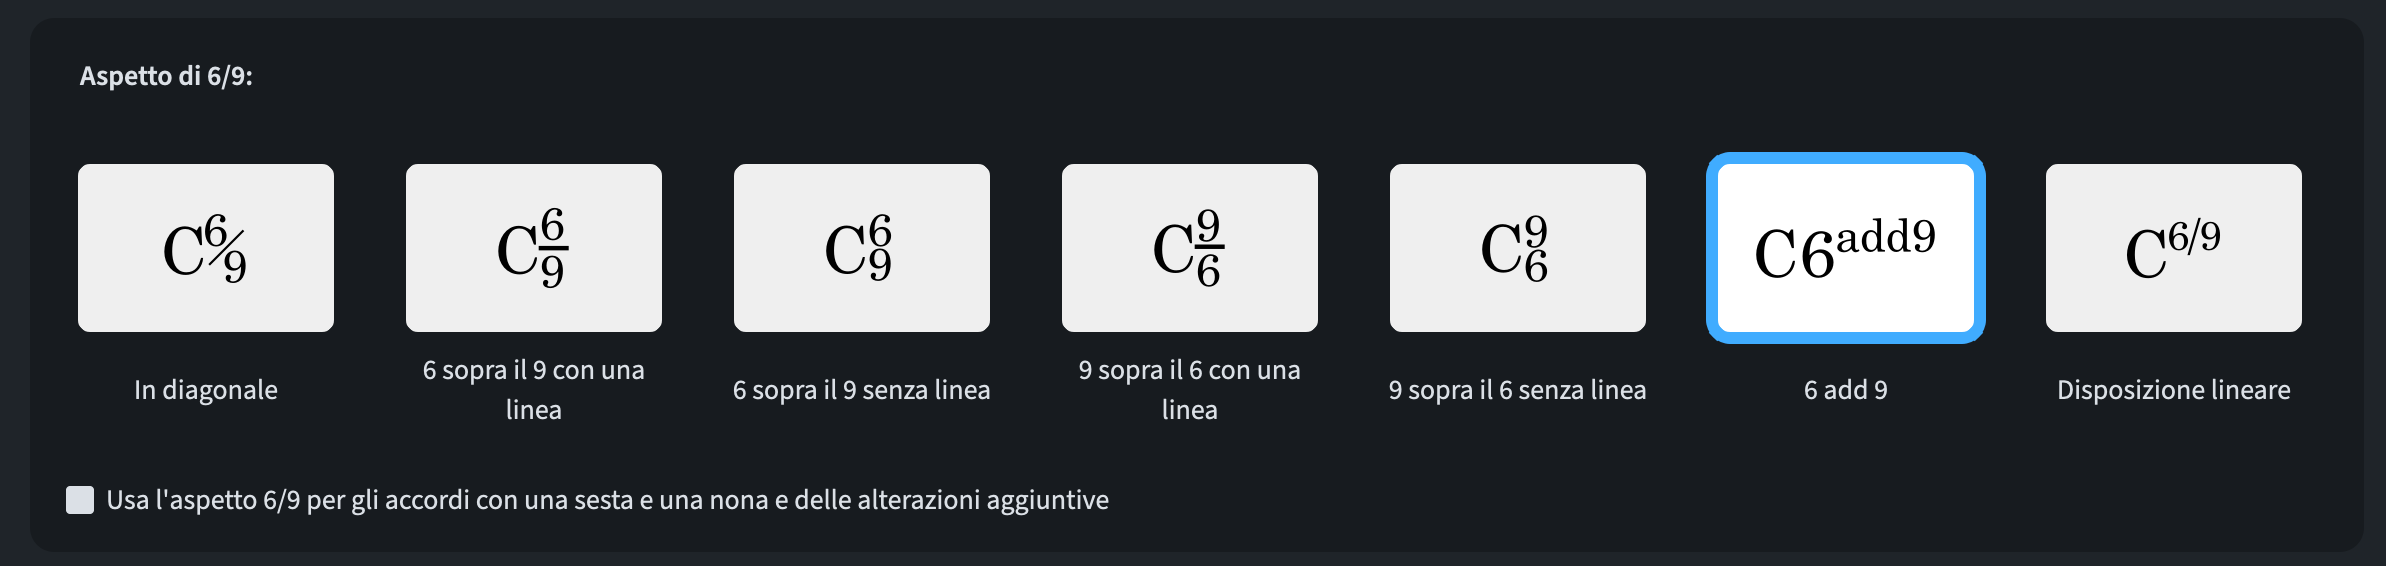Choose the 9 over 6 tile without line
The height and width of the screenshot is (566, 2386).
click(1518, 248)
